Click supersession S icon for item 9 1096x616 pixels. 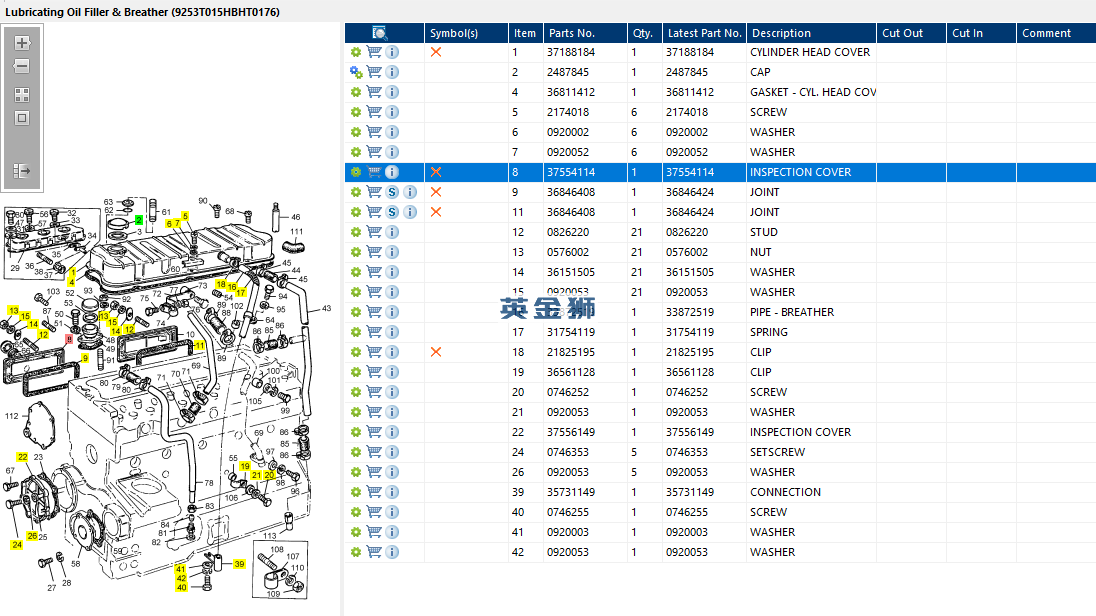coord(392,192)
